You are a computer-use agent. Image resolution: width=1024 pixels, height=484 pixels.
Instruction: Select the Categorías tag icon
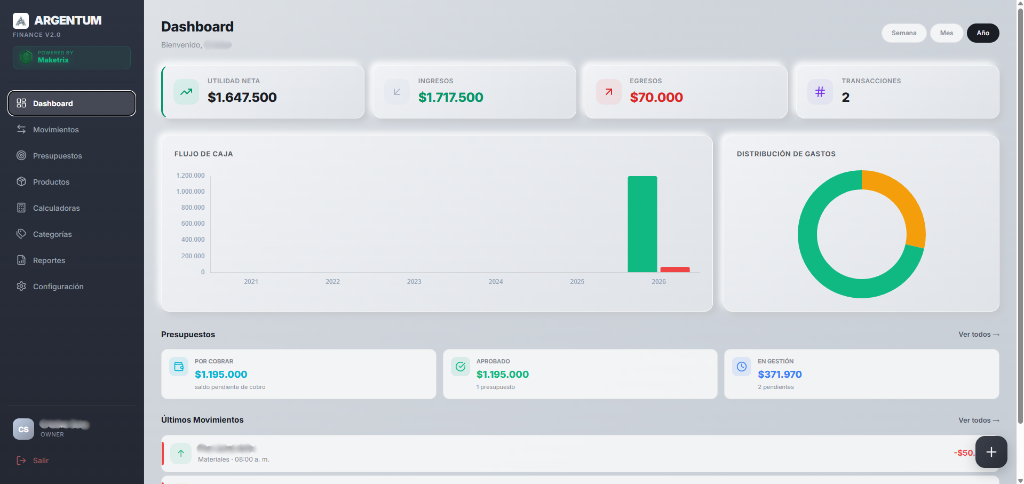click(x=22, y=234)
